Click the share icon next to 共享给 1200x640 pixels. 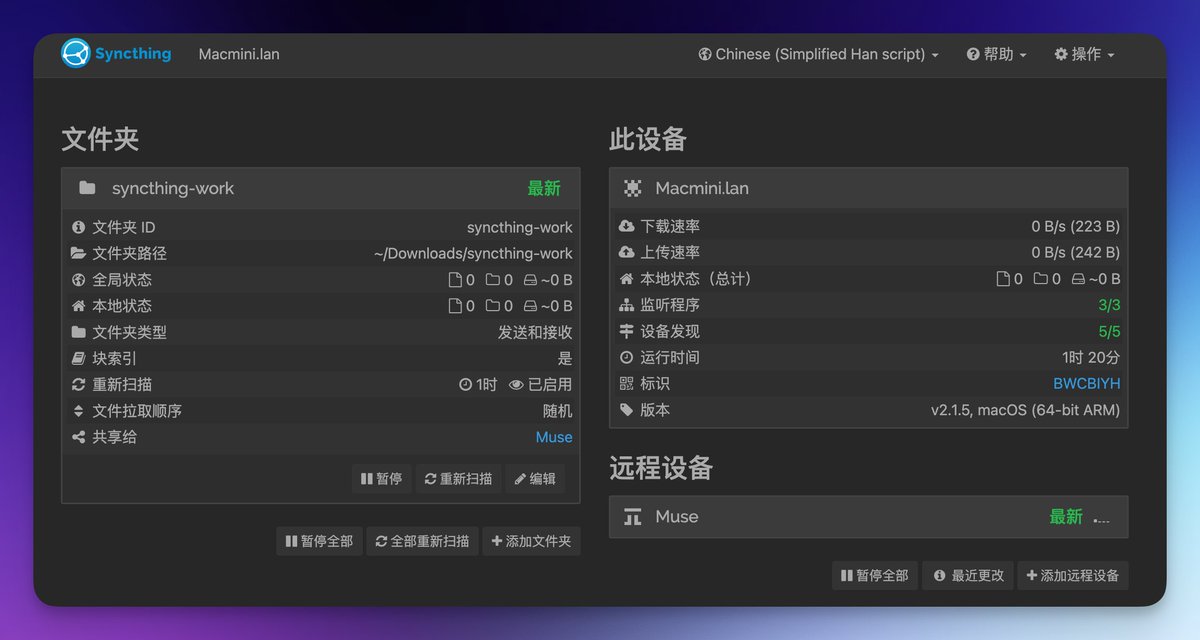[x=79, y=437]
